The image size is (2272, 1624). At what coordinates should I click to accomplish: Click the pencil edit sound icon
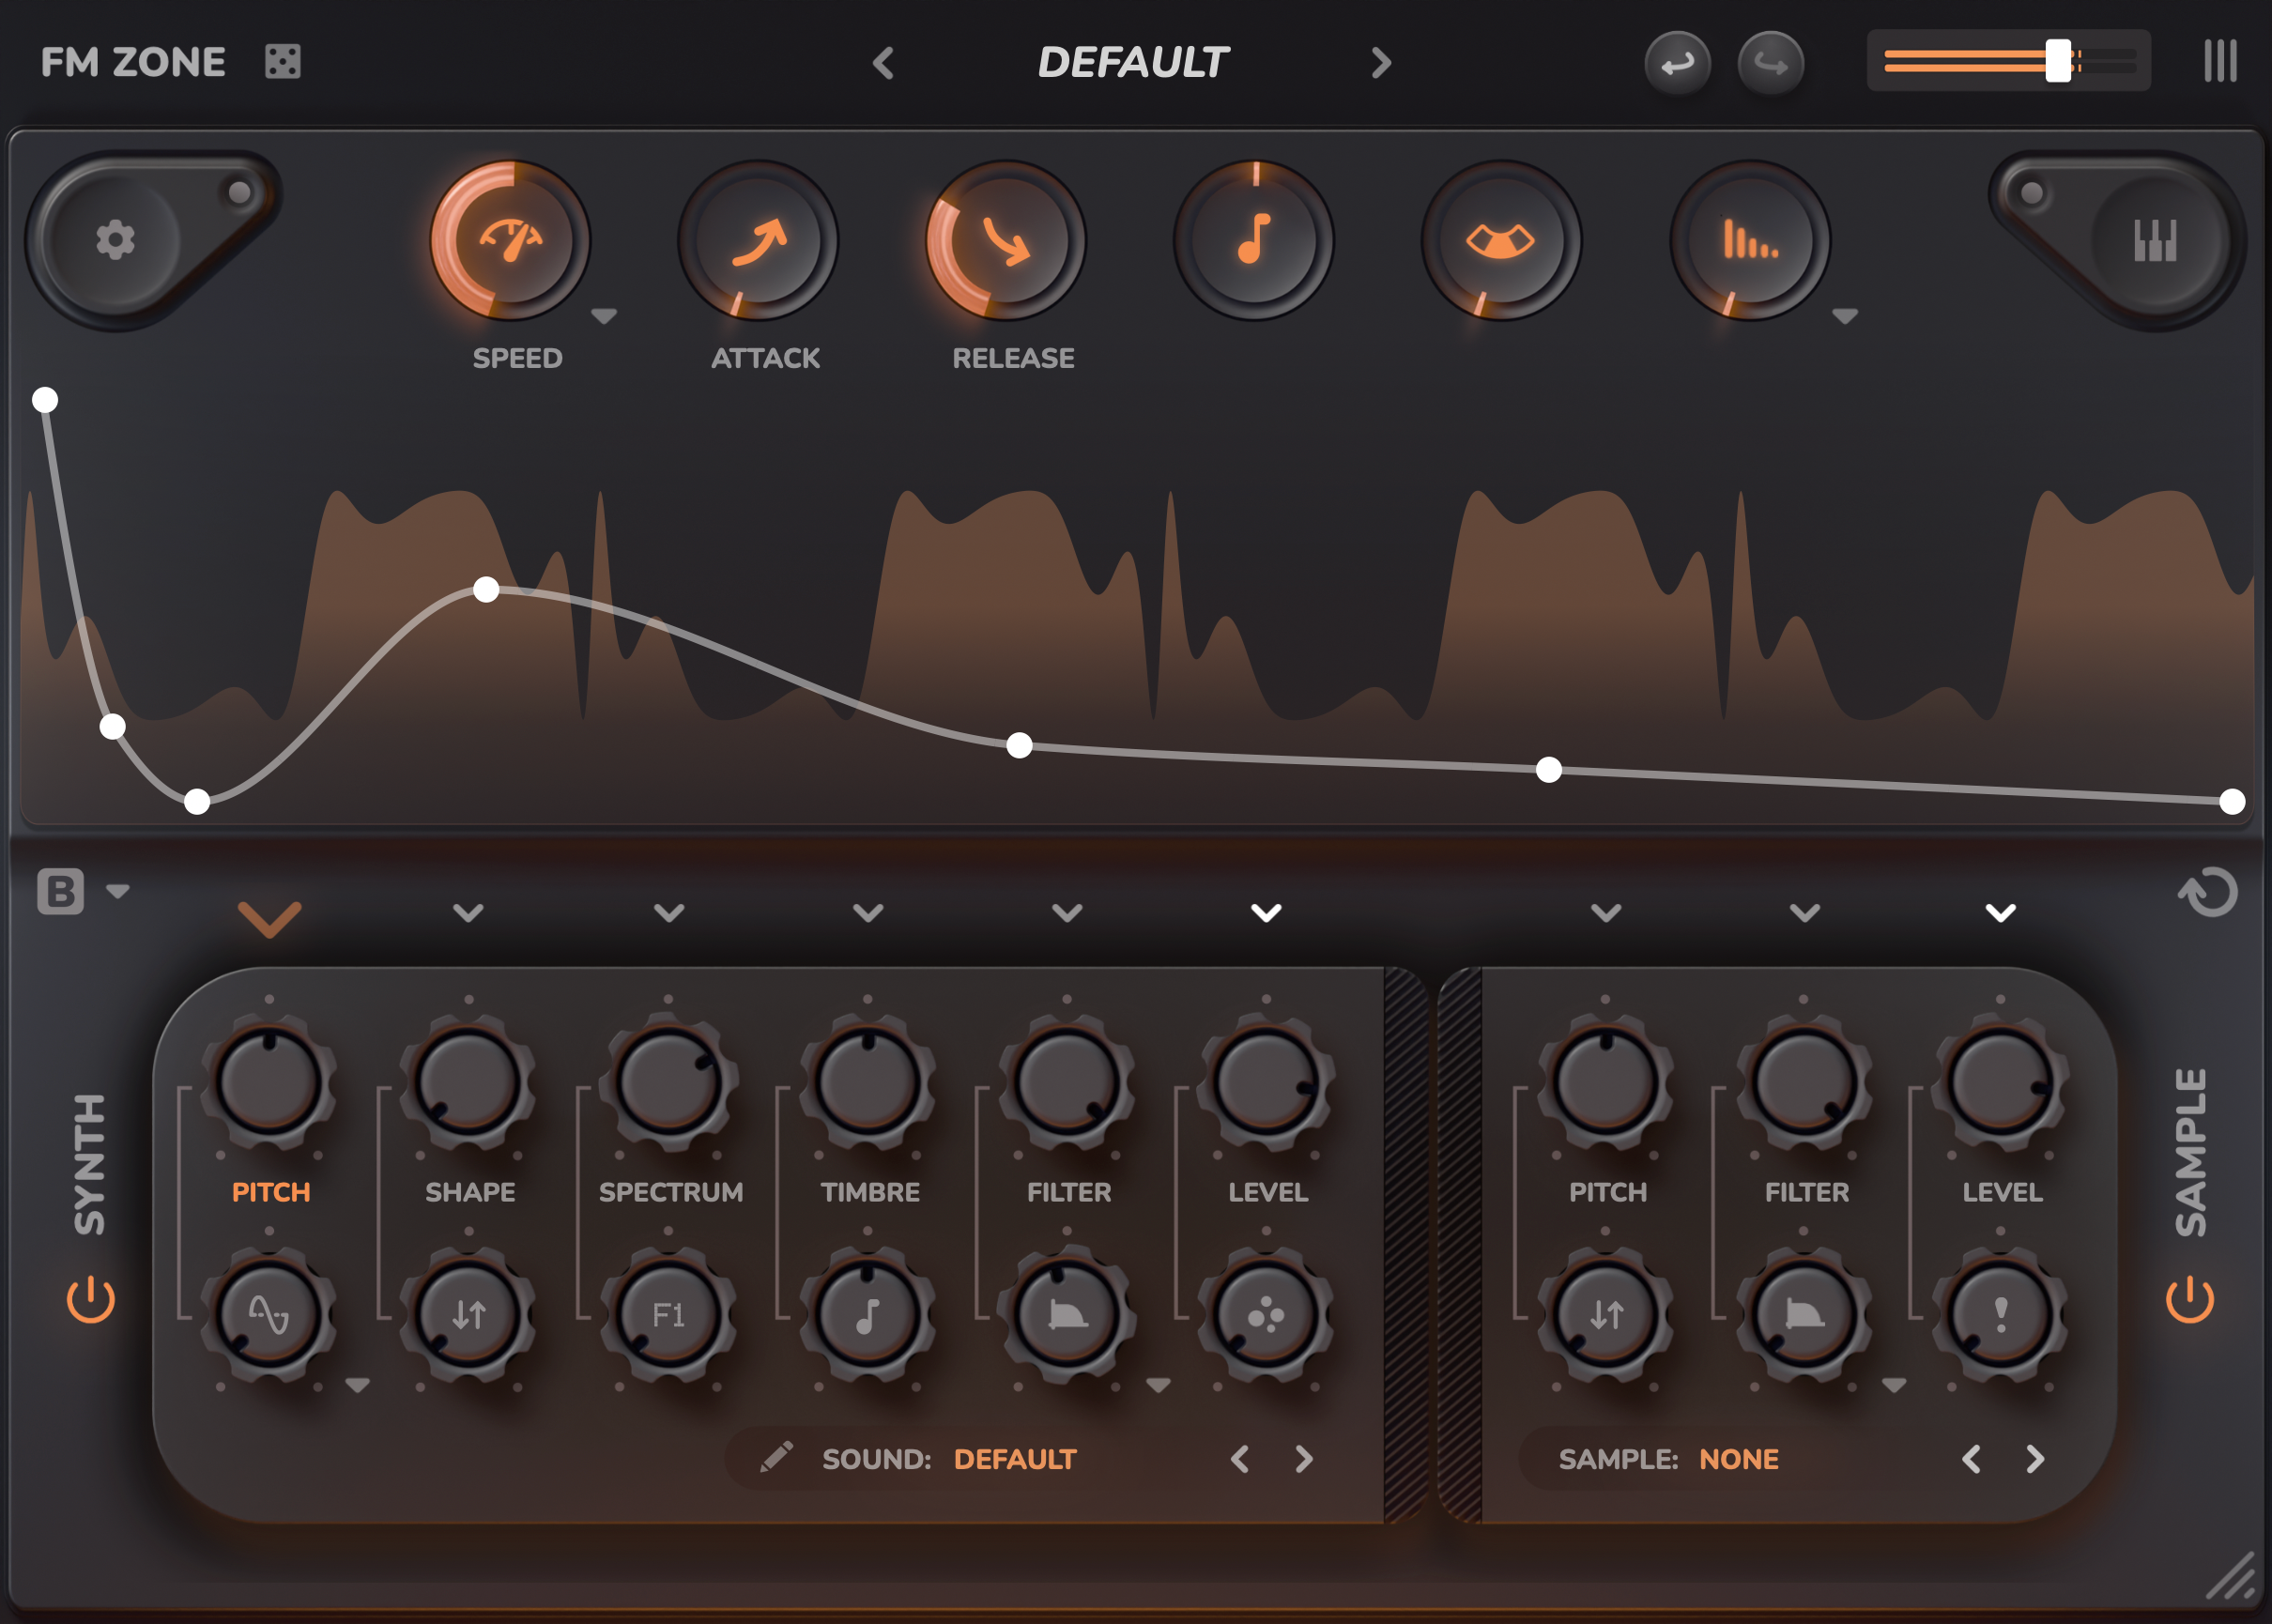(x=776, y=1458)
